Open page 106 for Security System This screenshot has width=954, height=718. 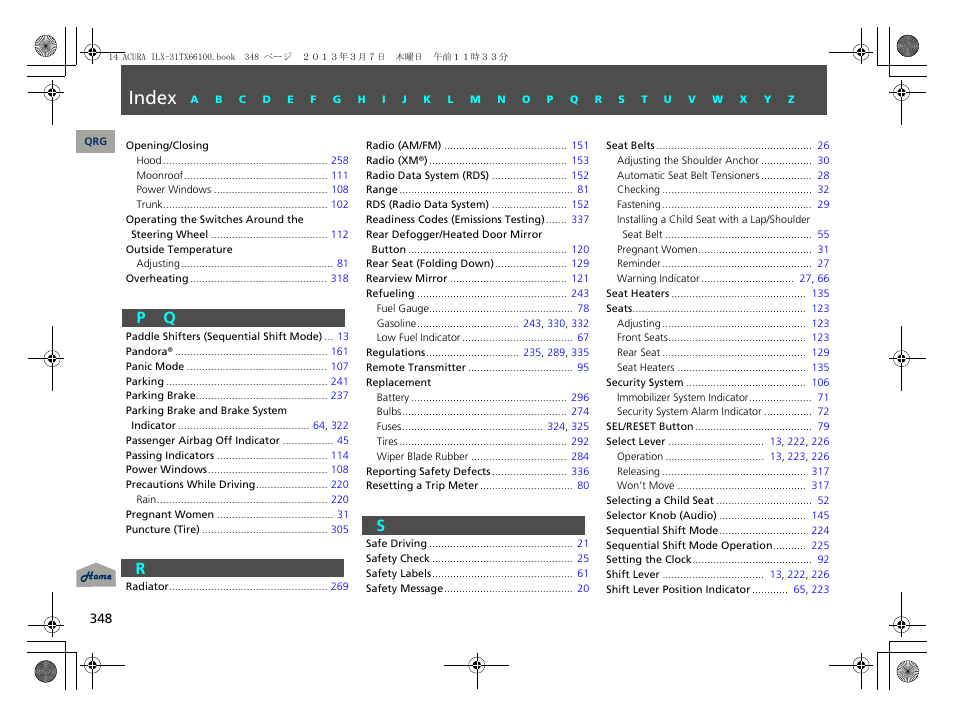(820, 382)
